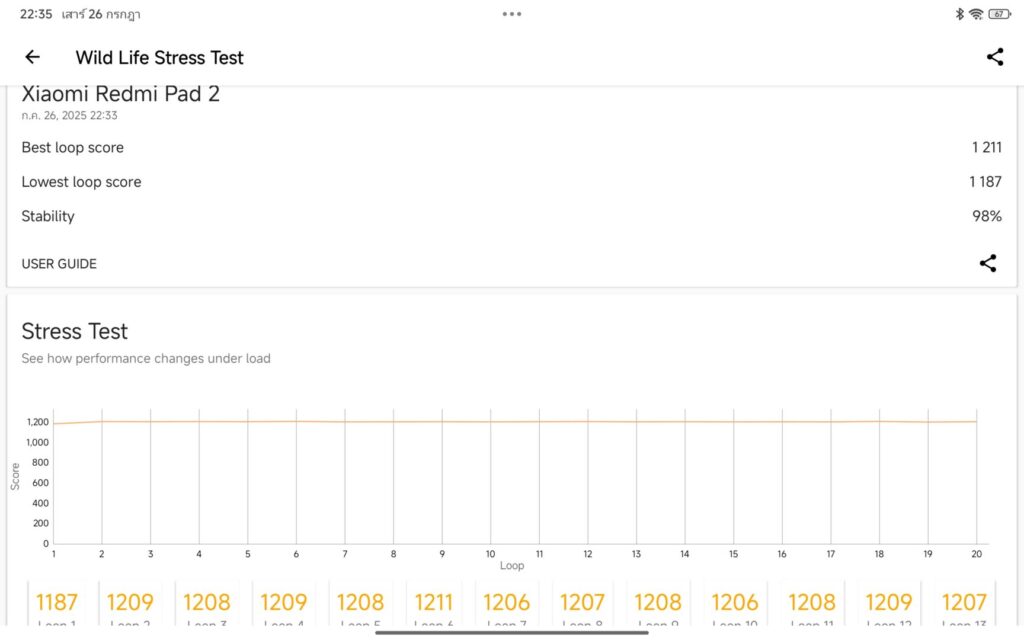The width and height of the screenshot is (1024, 640).
Task: Tap the Wi-Fi status icon
Action: tap(976, 14)
